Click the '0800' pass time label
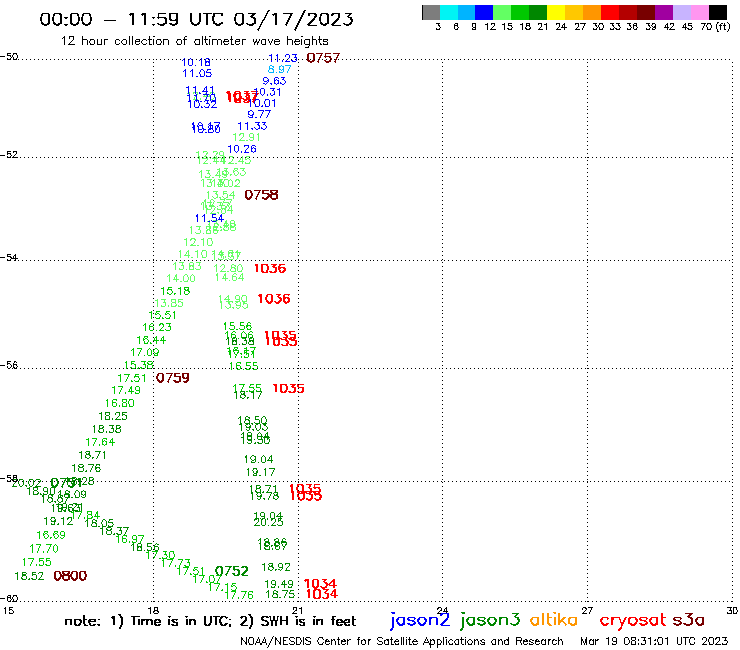The image size is (740, 650). click(x=70, y=576)
